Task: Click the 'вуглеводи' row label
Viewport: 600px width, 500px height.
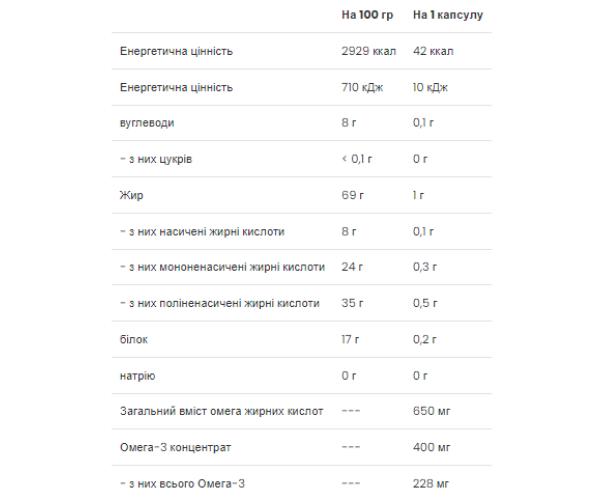Action: pyautogui.click(x=147, y=123)
